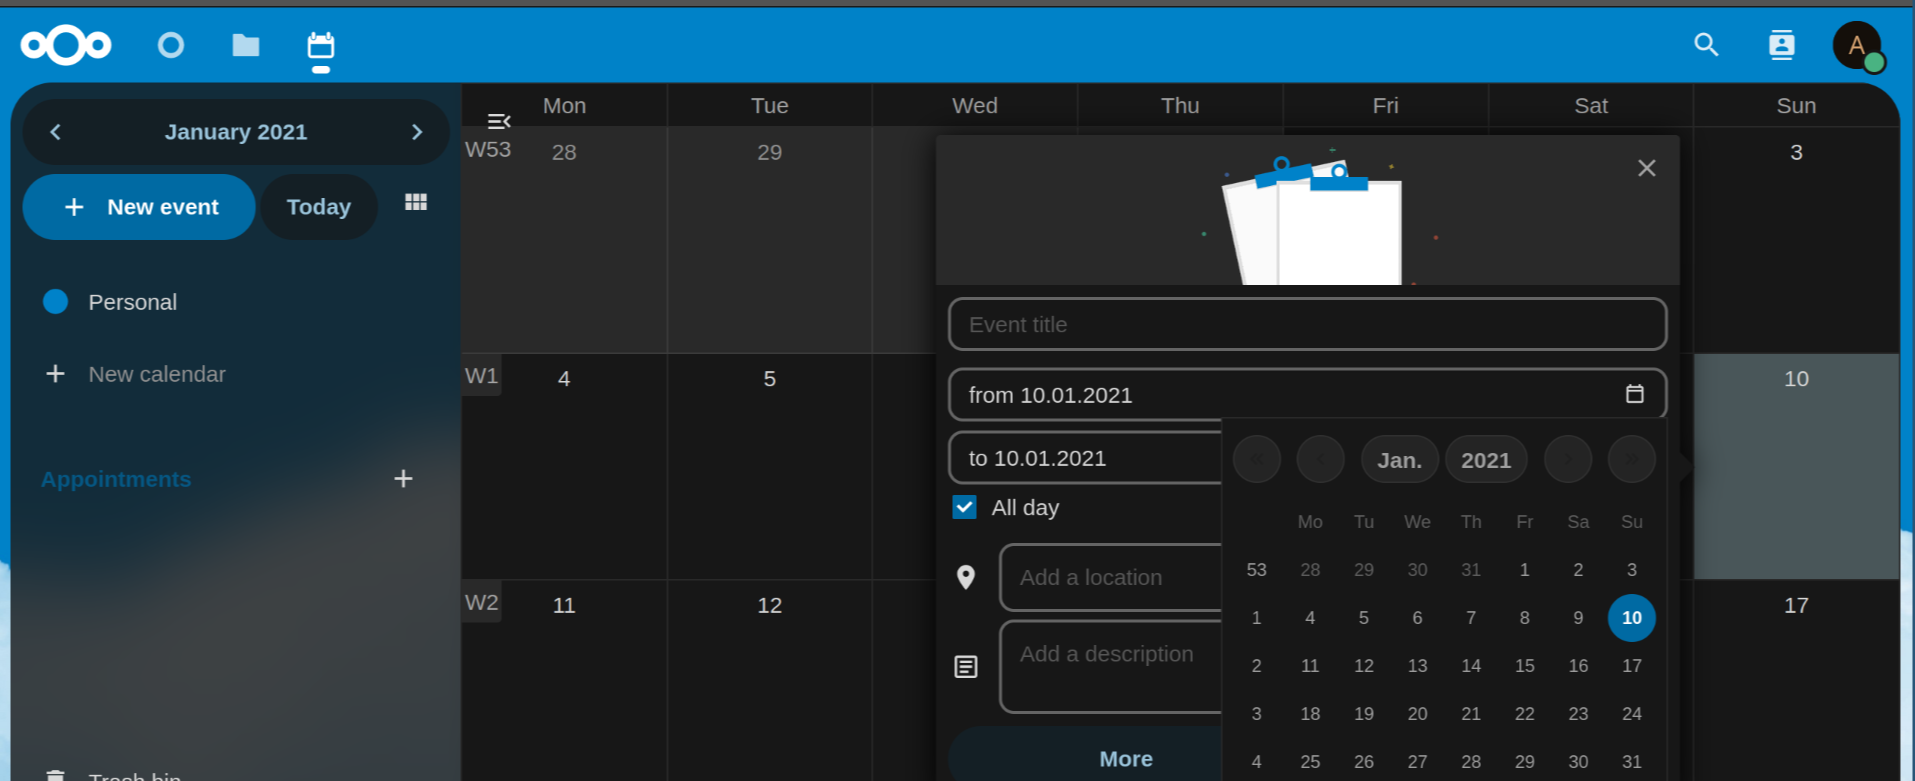The height and width of the screenshot is (781, 1915).
Task: Open the Contacts menu icon
Action: point(1782,45)
